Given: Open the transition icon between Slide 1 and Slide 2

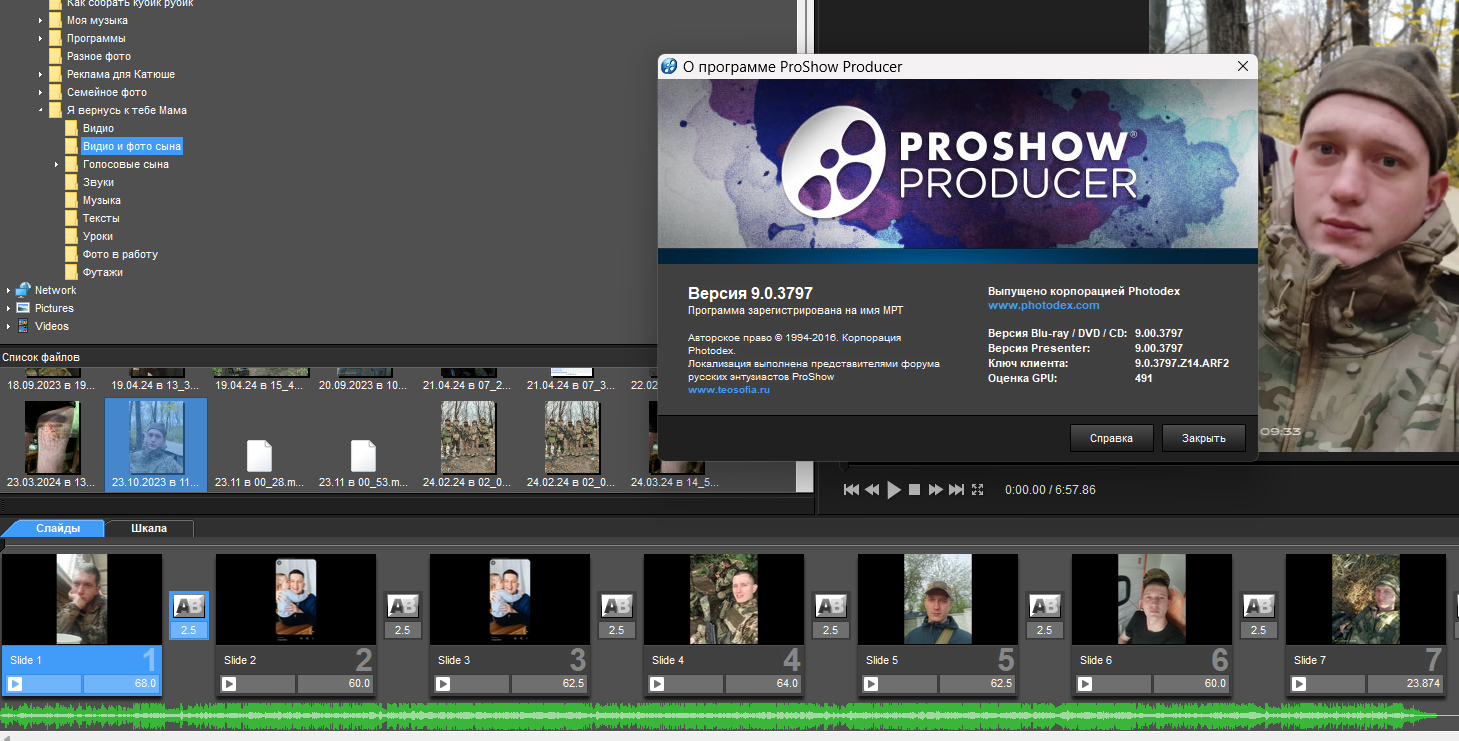Looking at the screenshot, I should 189,606.
